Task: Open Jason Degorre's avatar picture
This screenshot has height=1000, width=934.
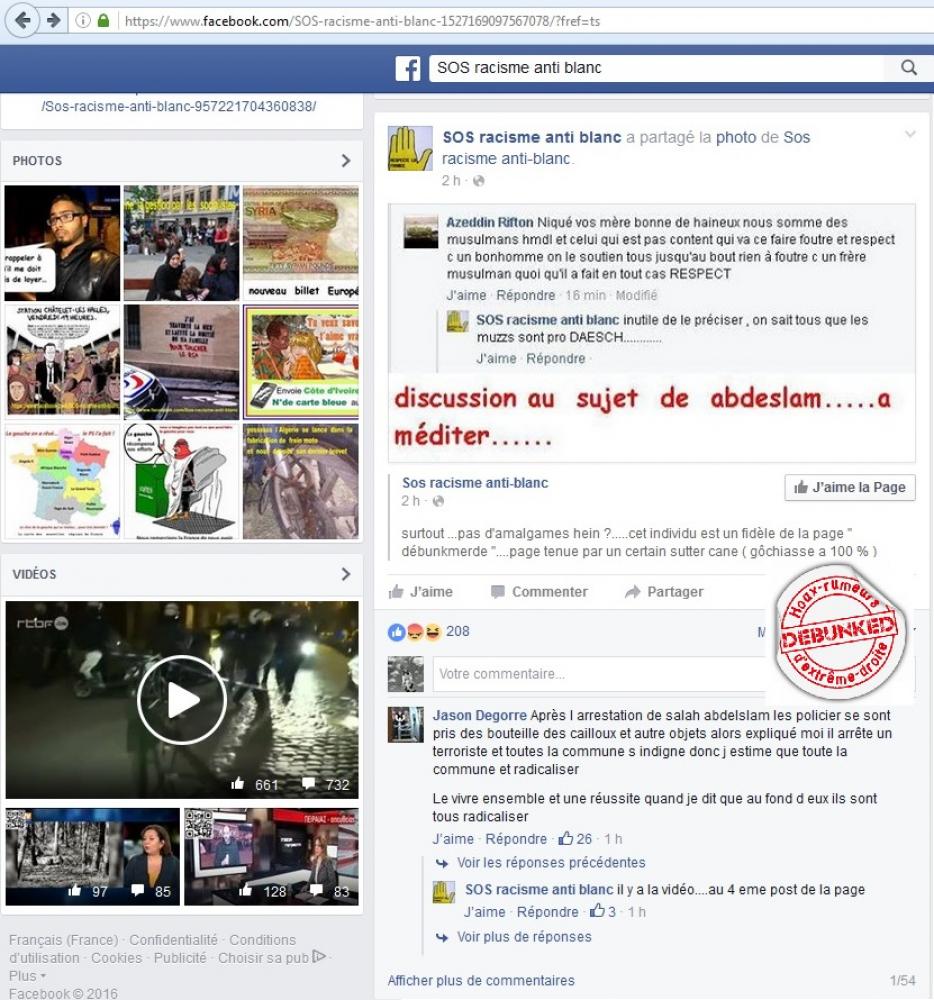Action: (x=405, y=724)
